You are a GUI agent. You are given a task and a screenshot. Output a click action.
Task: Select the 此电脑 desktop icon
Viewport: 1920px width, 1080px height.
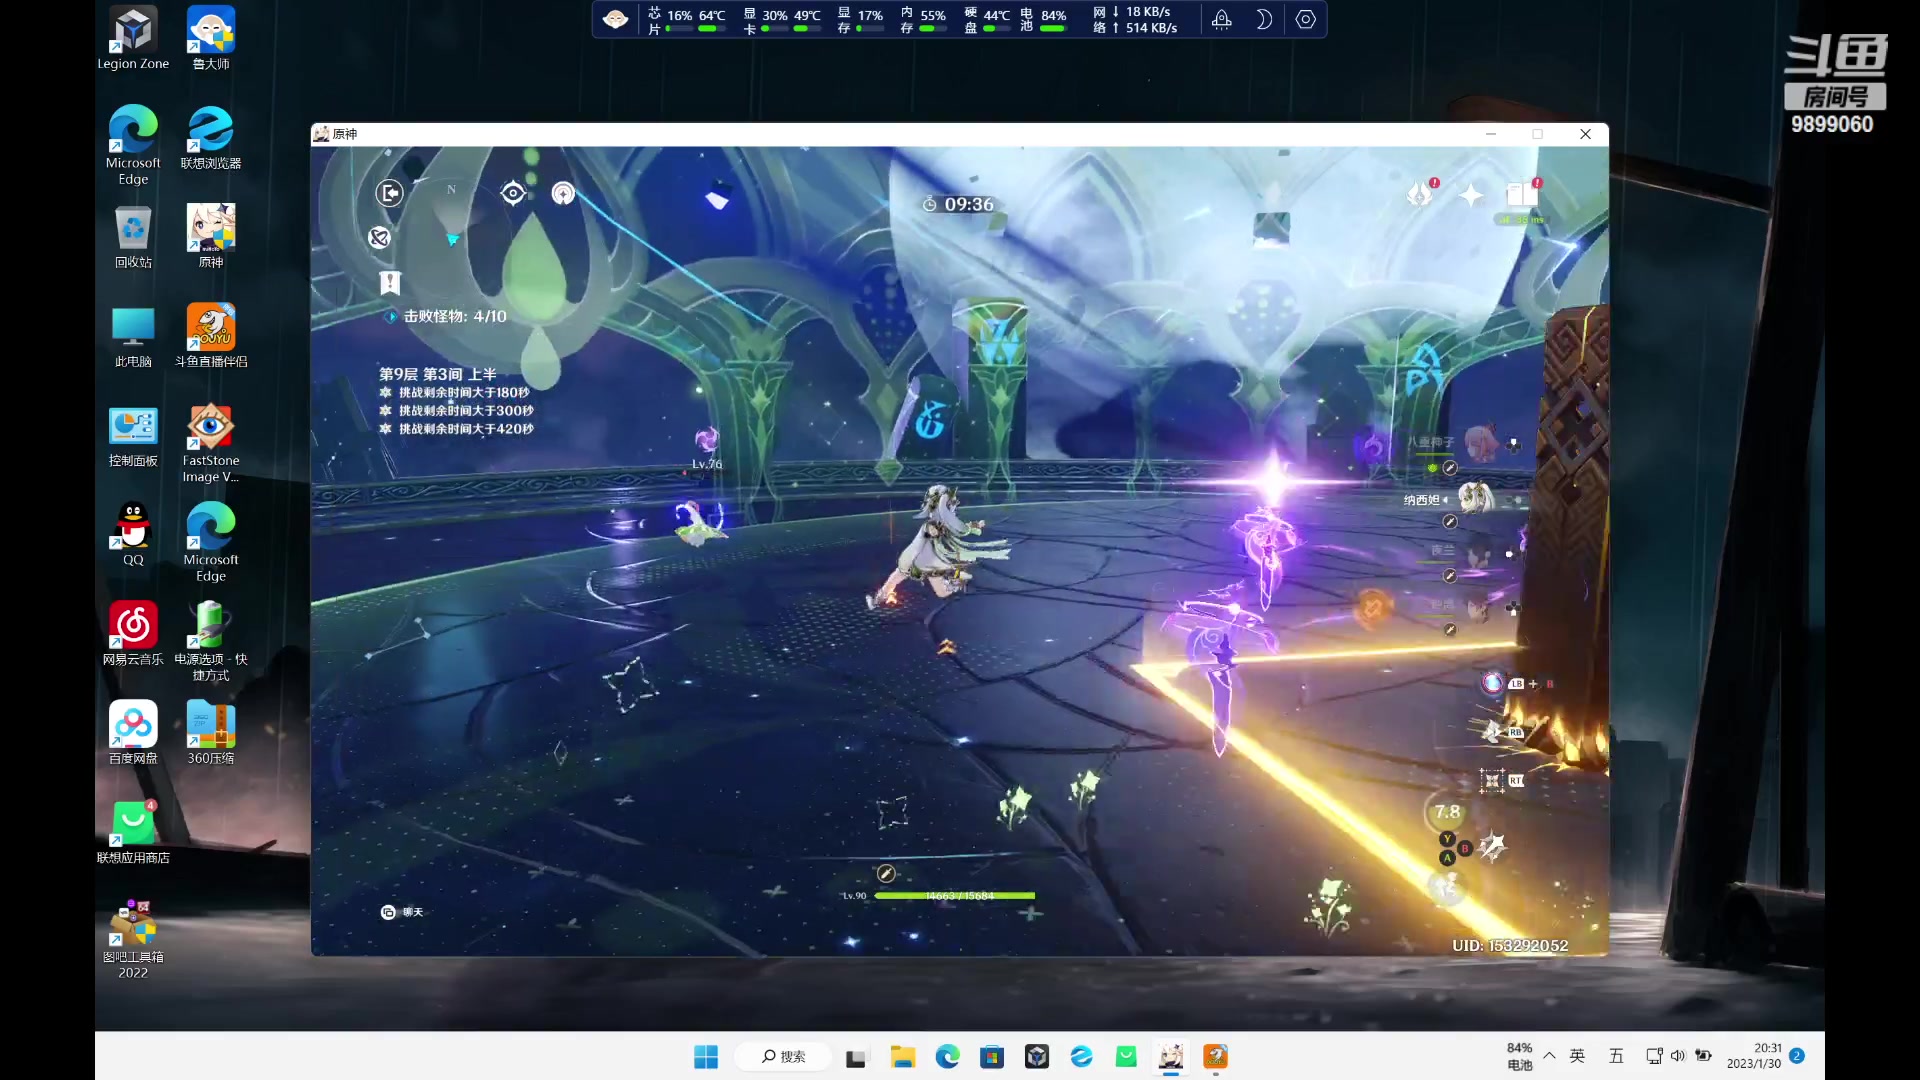(133, 336)
